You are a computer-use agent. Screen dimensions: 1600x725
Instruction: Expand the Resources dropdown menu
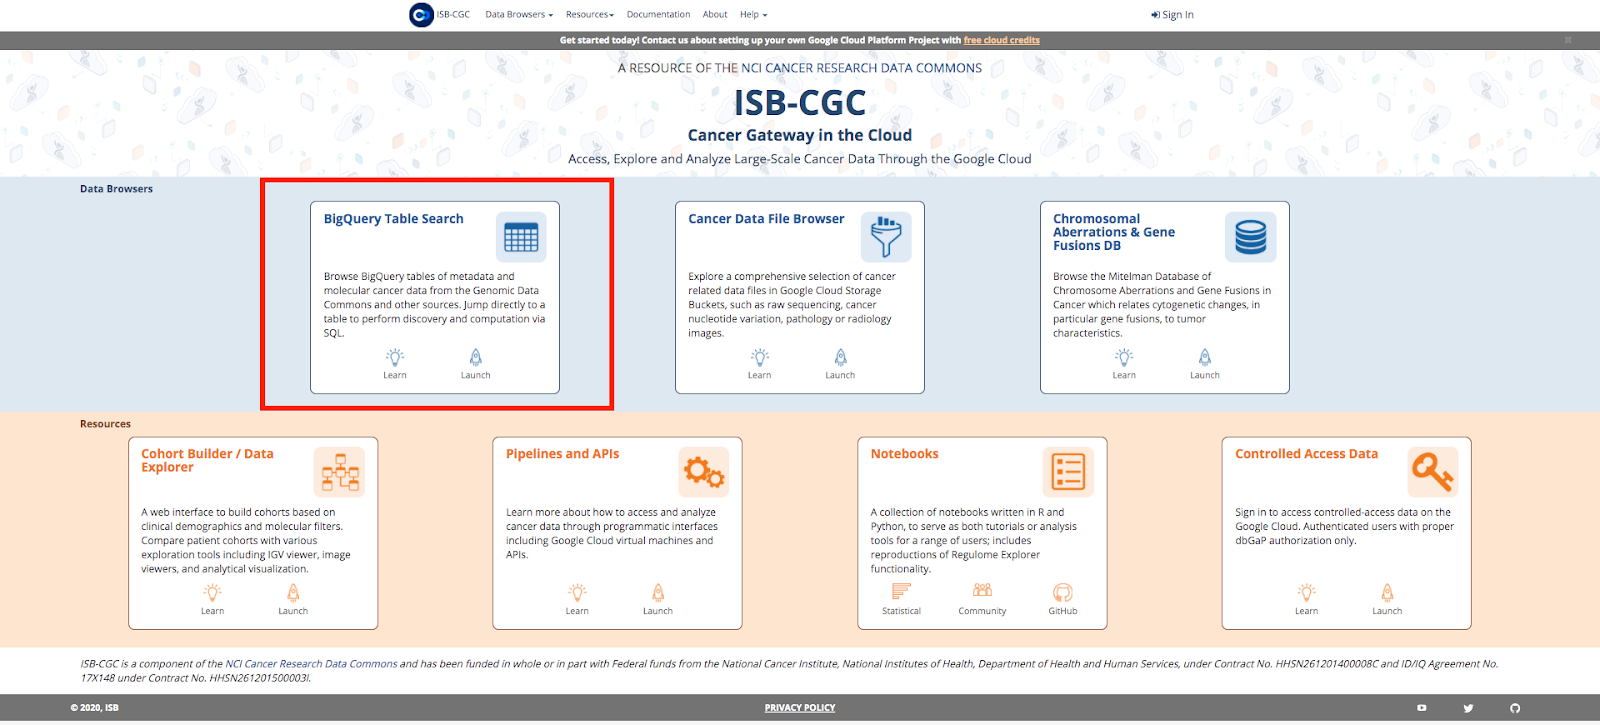point(589,15)
